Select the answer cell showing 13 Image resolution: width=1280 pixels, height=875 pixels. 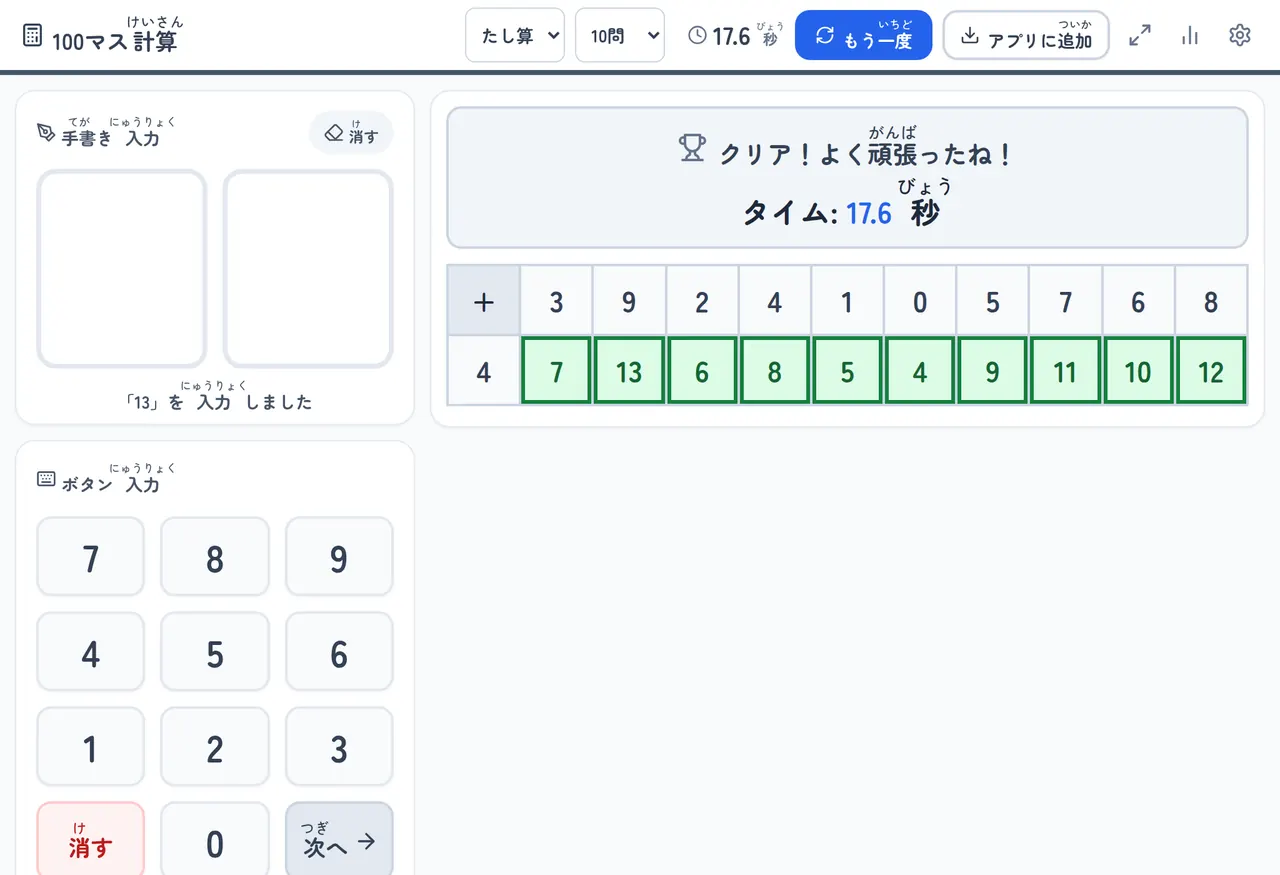(x=629, y=371)
